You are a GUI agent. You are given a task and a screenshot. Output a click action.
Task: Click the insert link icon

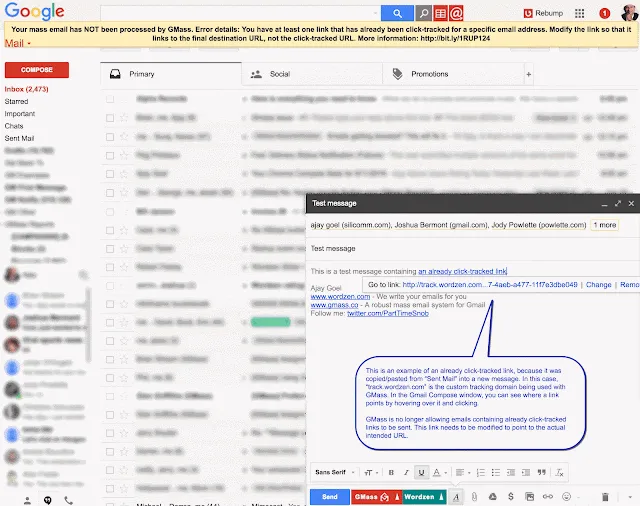pos(548,497)
